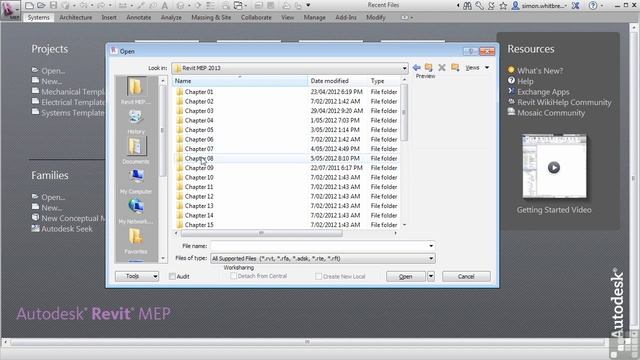The height and width of the screenshot is (360, 640).
Task: Switch to the Annotate ribbon tab
Action: [139, 18]
